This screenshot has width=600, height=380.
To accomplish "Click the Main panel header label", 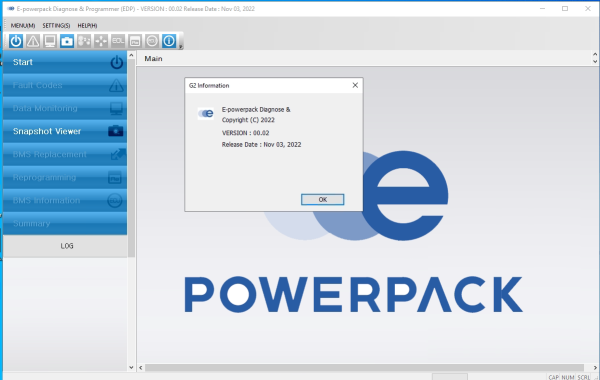I will (x=153, y=59).
